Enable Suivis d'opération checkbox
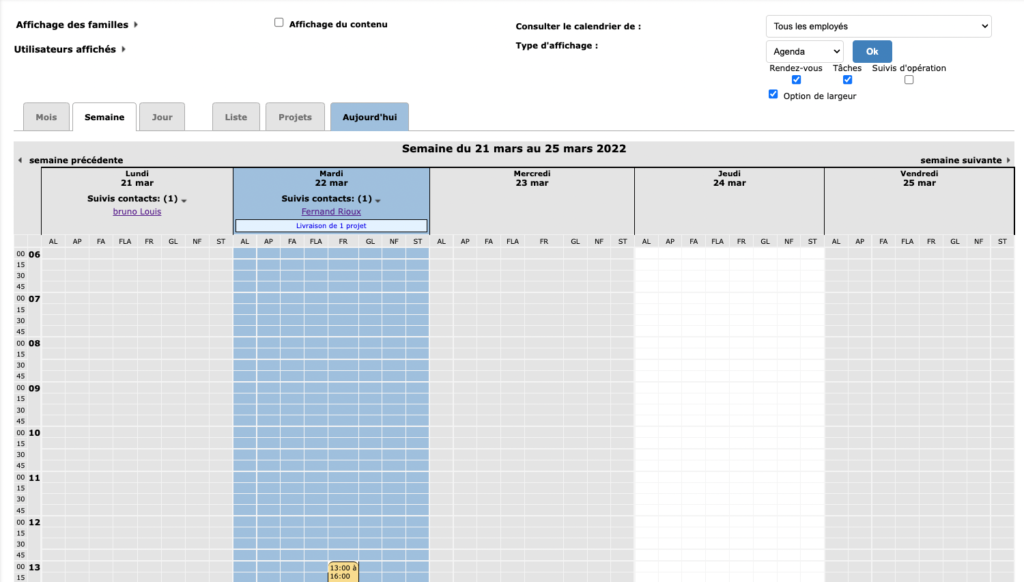This screenshot has width=1024, height=582. pyautogui.click(x=908, y=80)
